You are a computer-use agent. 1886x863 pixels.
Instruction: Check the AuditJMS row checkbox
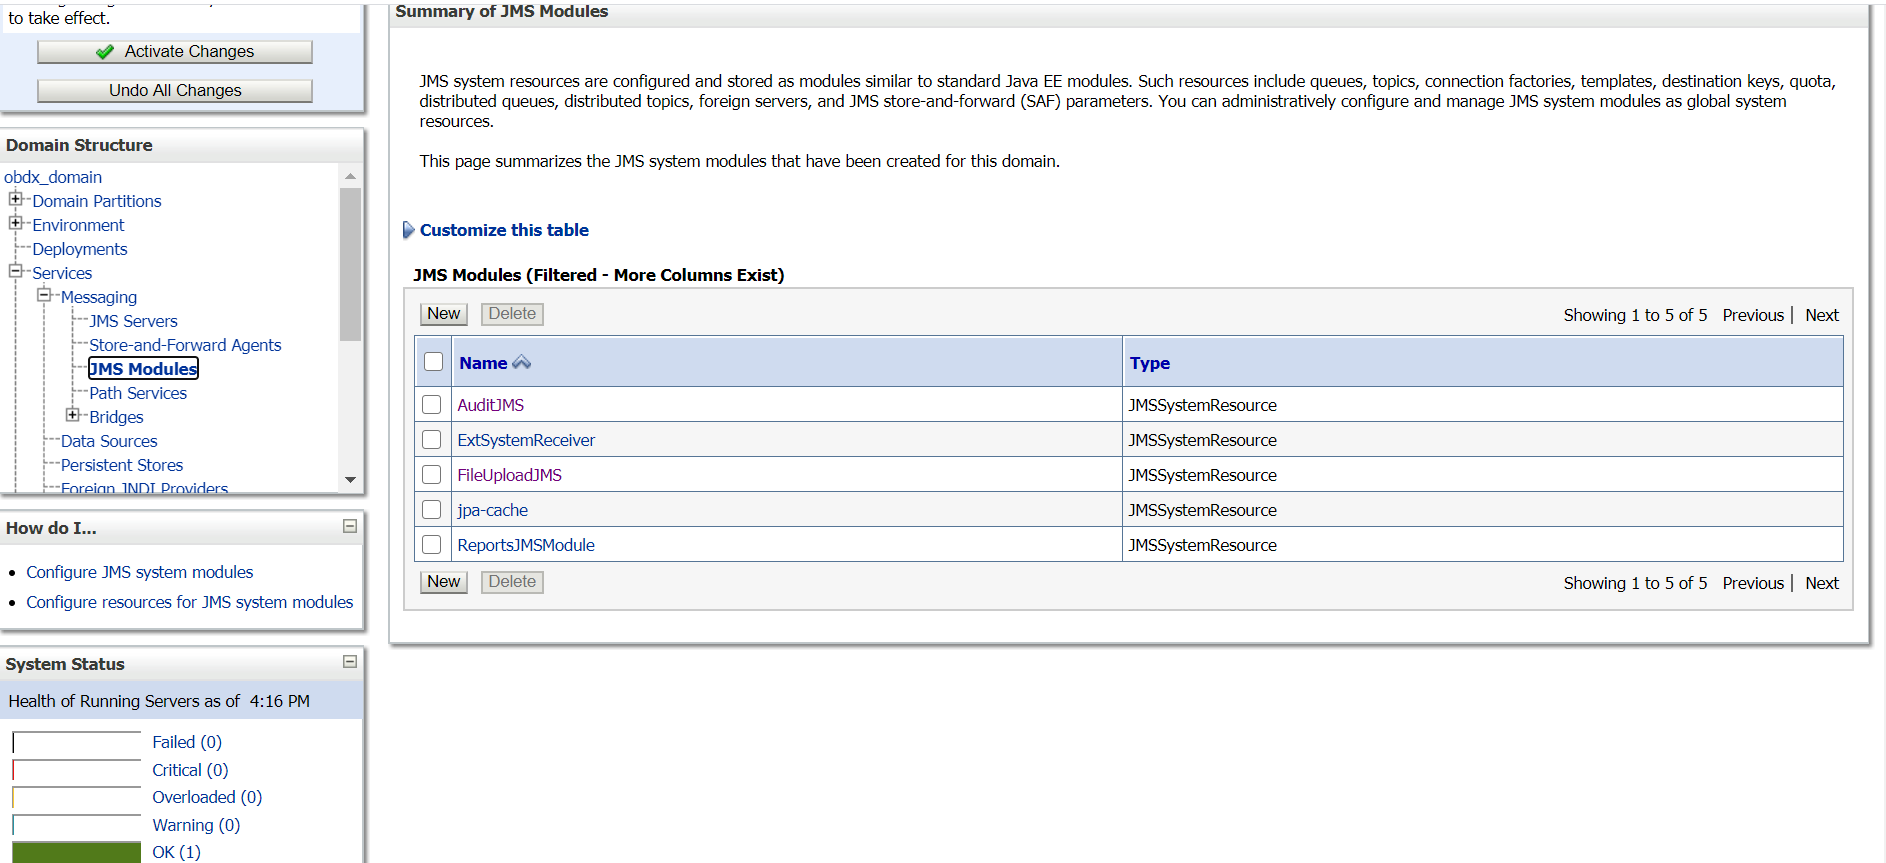(432, 405)
